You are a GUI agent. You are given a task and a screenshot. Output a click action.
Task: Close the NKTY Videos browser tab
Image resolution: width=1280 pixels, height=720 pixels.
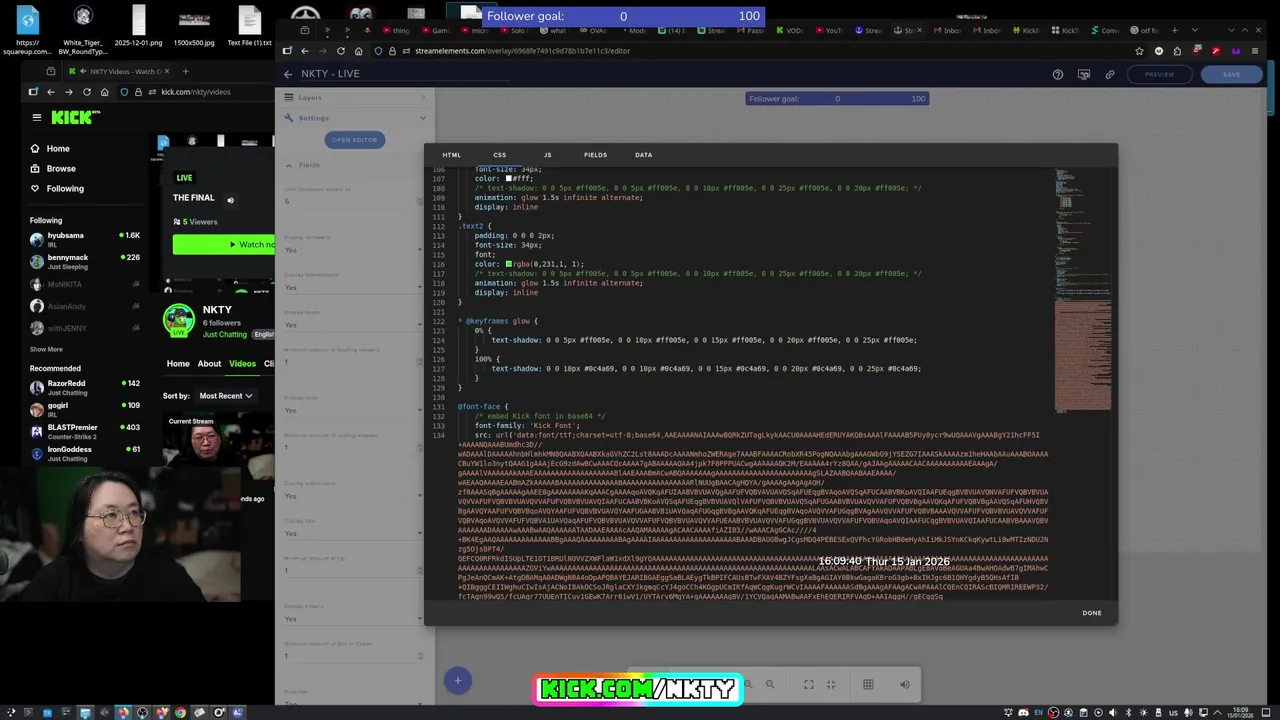[167, 71]
